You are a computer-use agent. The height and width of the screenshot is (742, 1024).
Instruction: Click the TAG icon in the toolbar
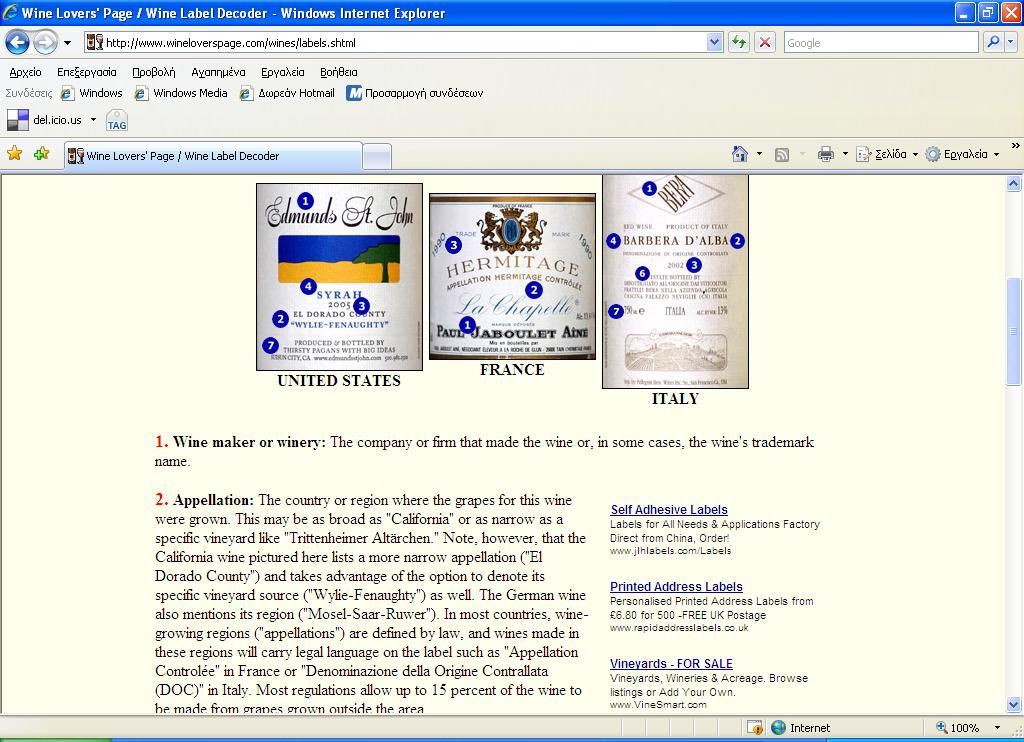(x=117, y=121)
